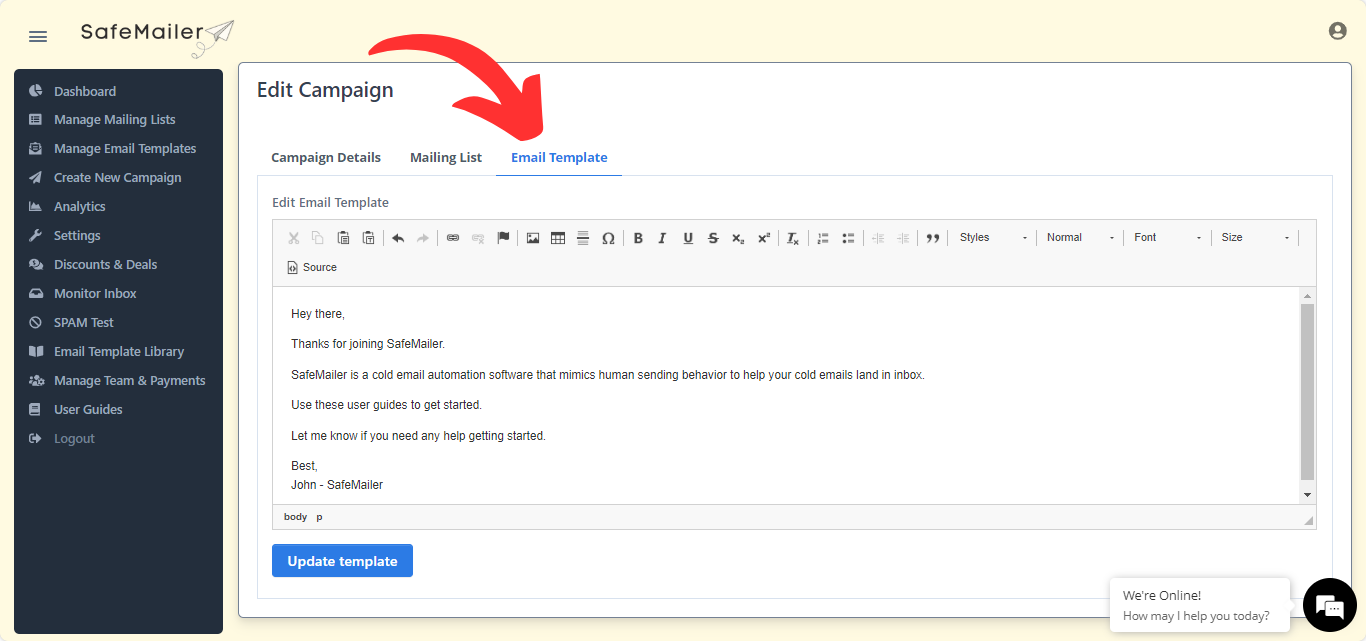Click the 'Hey there,' line in the editor
The height and width of the screenshot is (641, 1366).
pyautogui.click(x=318, y=314)
